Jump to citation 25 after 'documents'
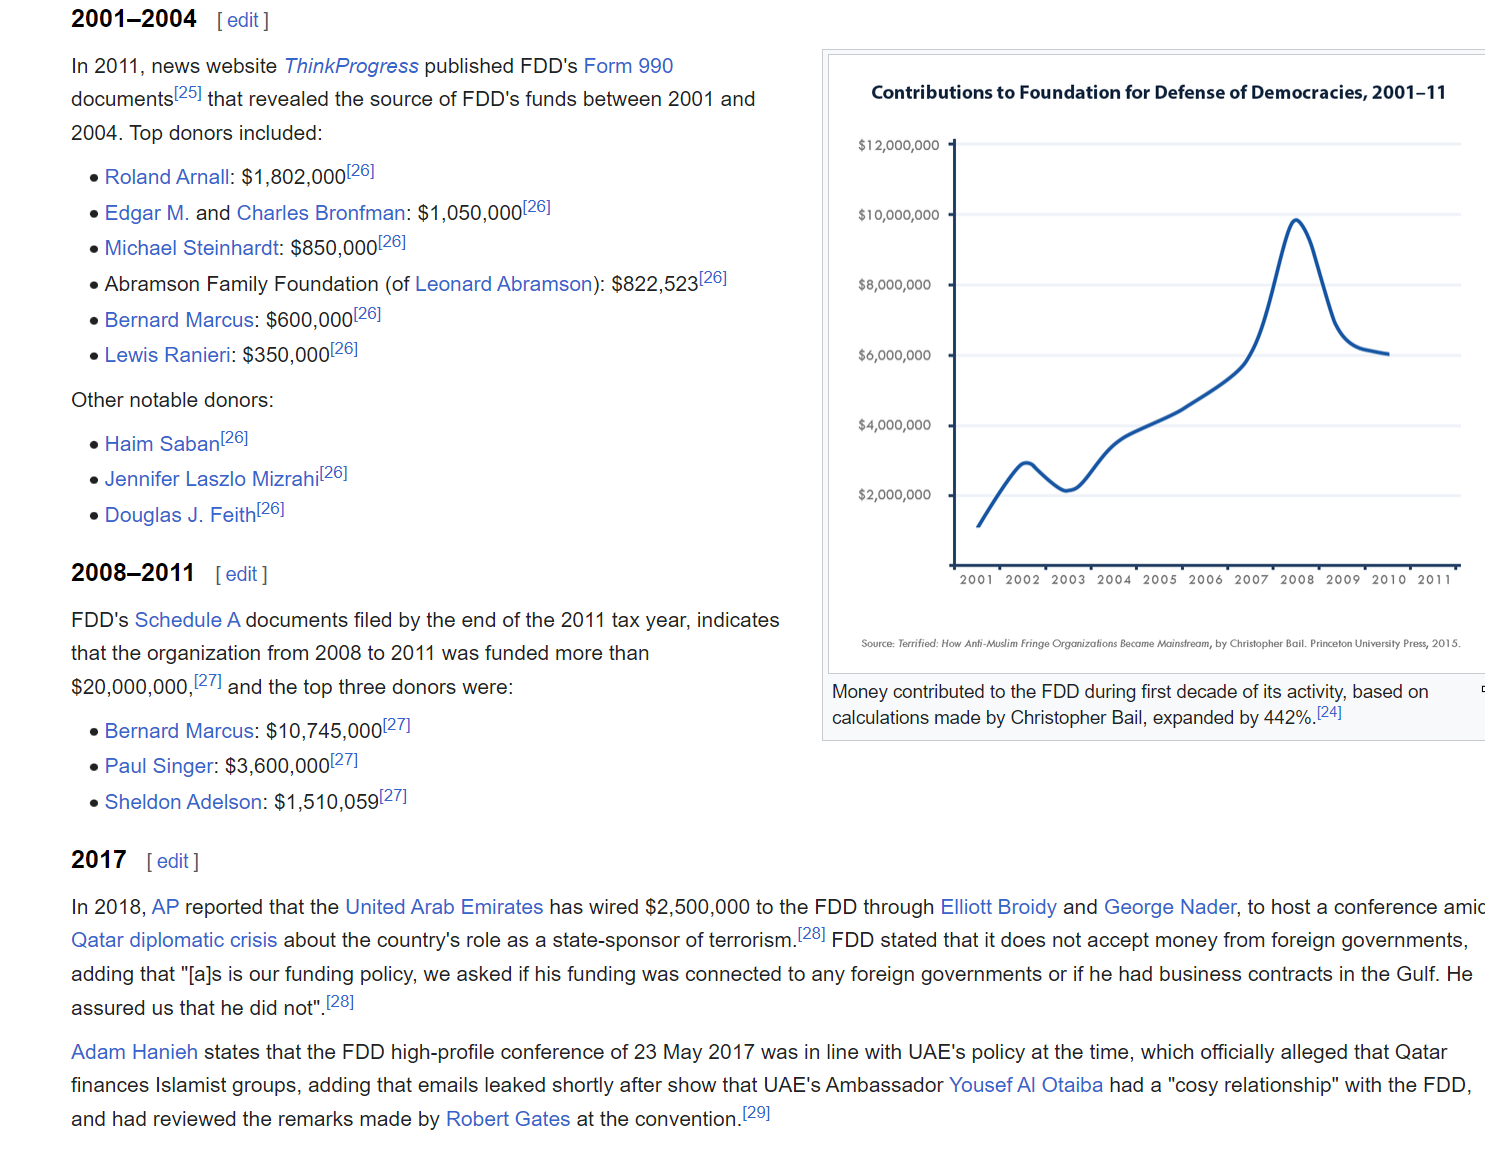The image size is (1485, 1153). click(x=188, y=93)
